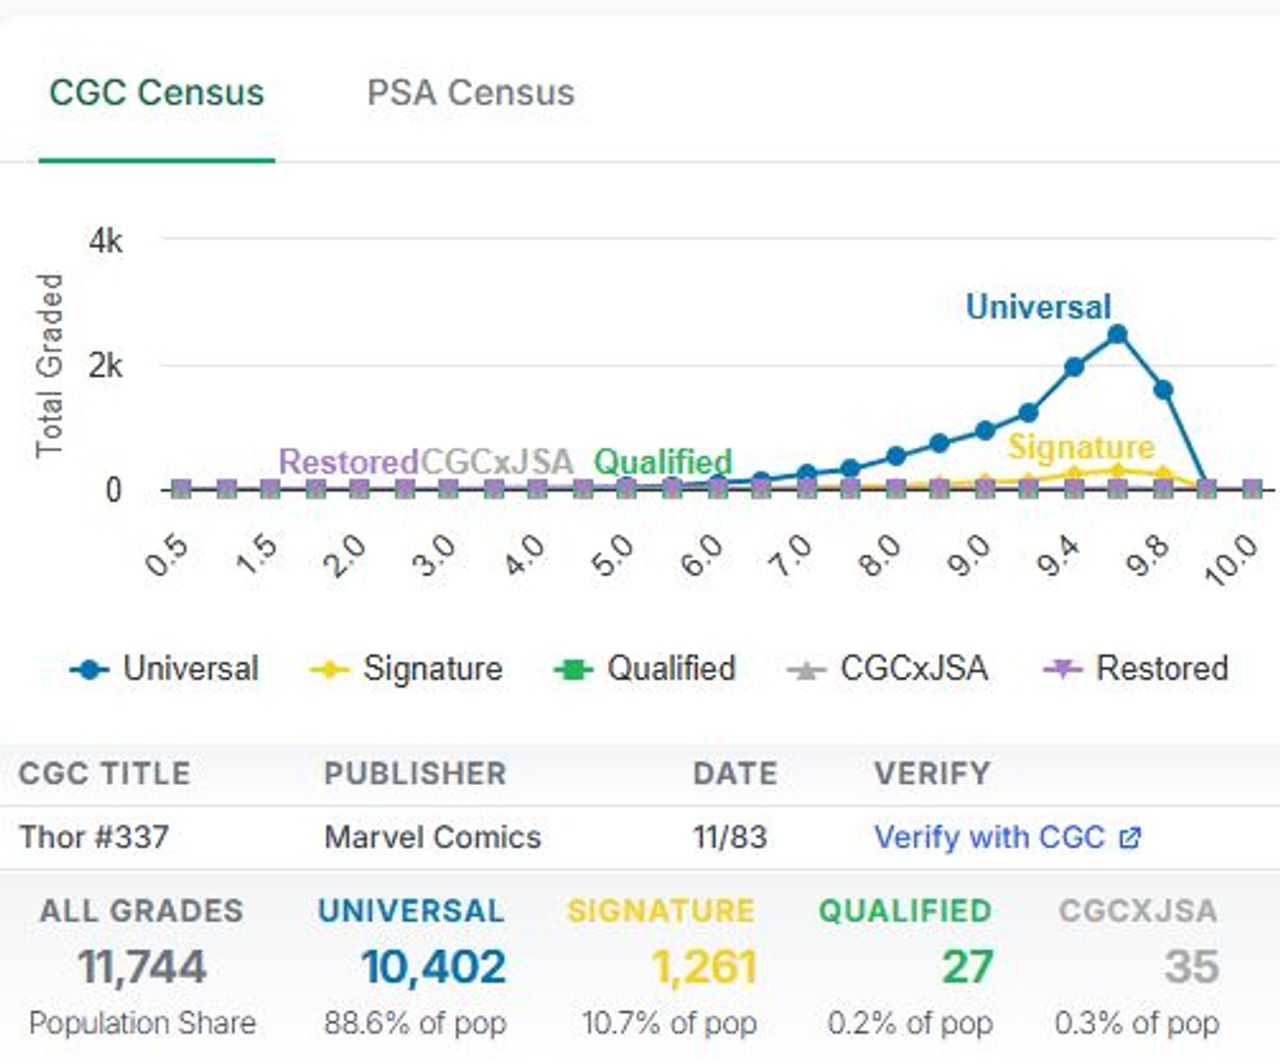Open the Verify with CGC link
The height and width of the screenshot is (1064, 1280).
coord(989,837)
